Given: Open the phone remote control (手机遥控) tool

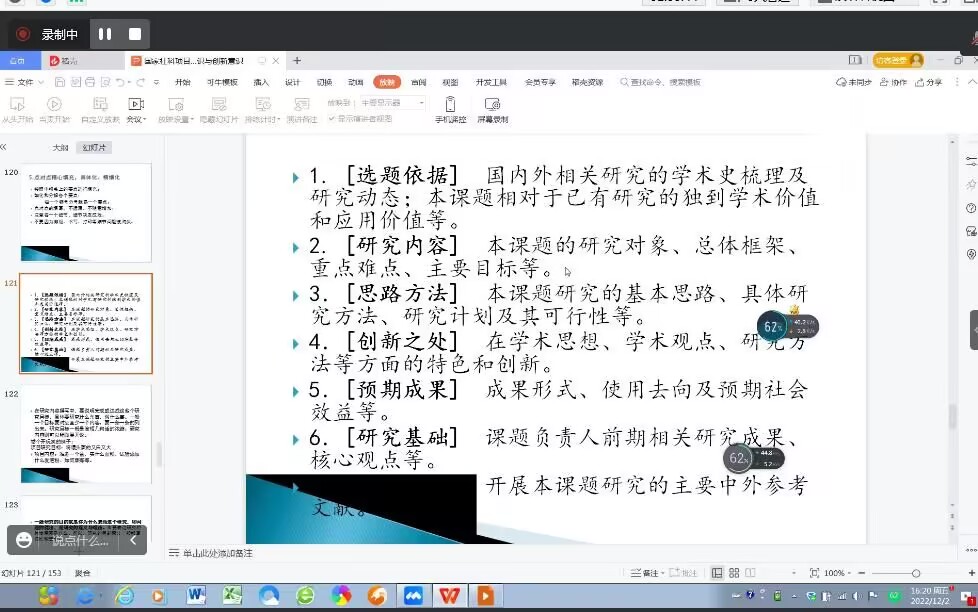Looking at the screenshot, I should [450, 110].
